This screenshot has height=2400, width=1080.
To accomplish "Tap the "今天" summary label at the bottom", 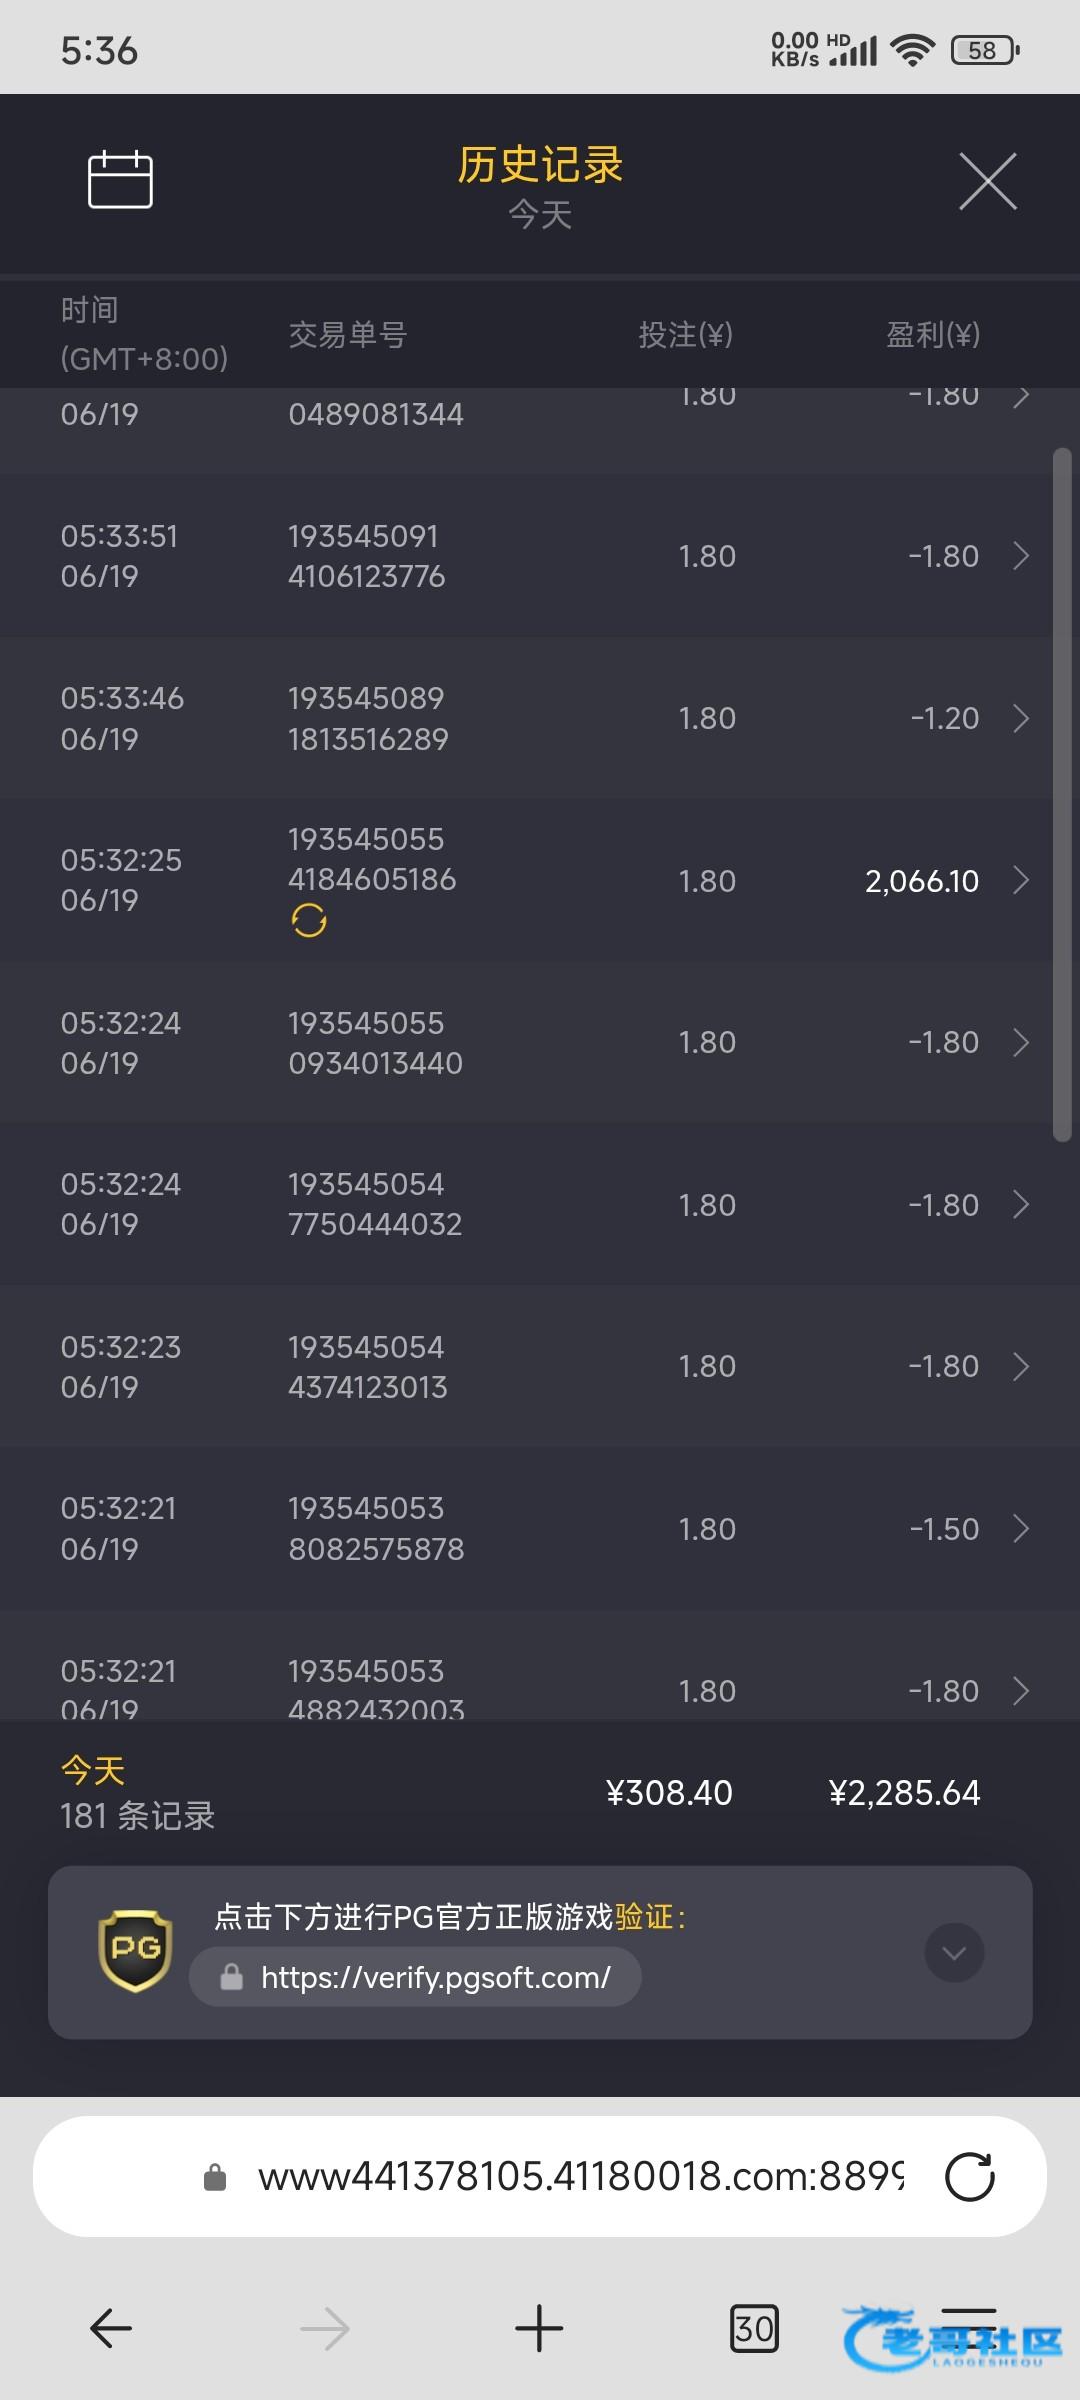I will coord(93,1770).
